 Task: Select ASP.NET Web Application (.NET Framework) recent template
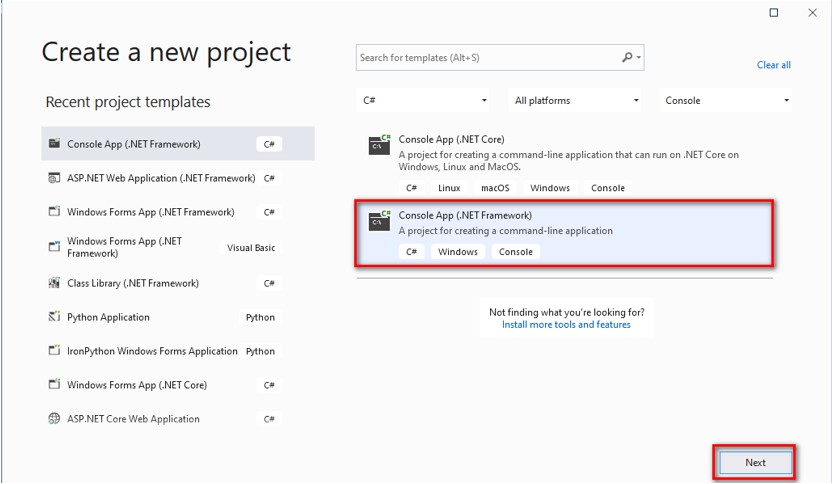178,178
